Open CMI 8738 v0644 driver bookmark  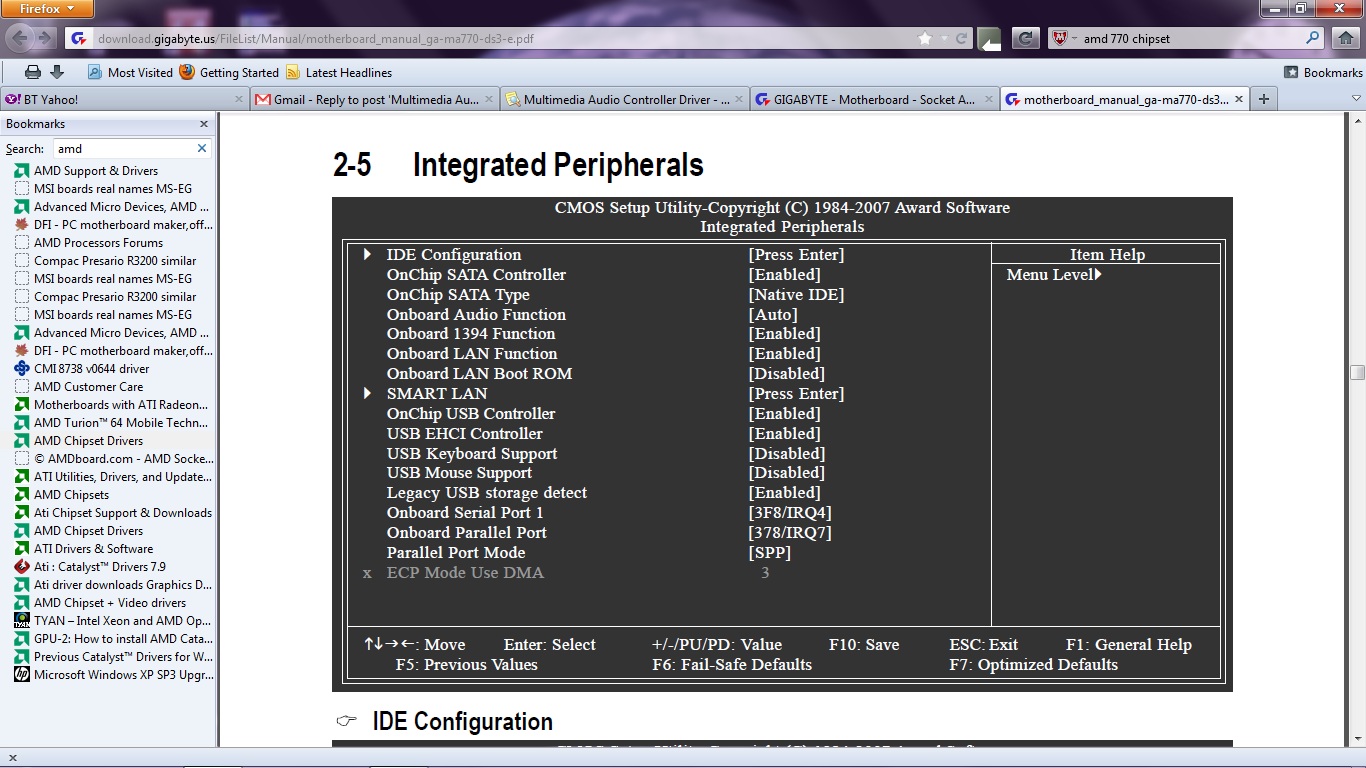tap(91, 369)
